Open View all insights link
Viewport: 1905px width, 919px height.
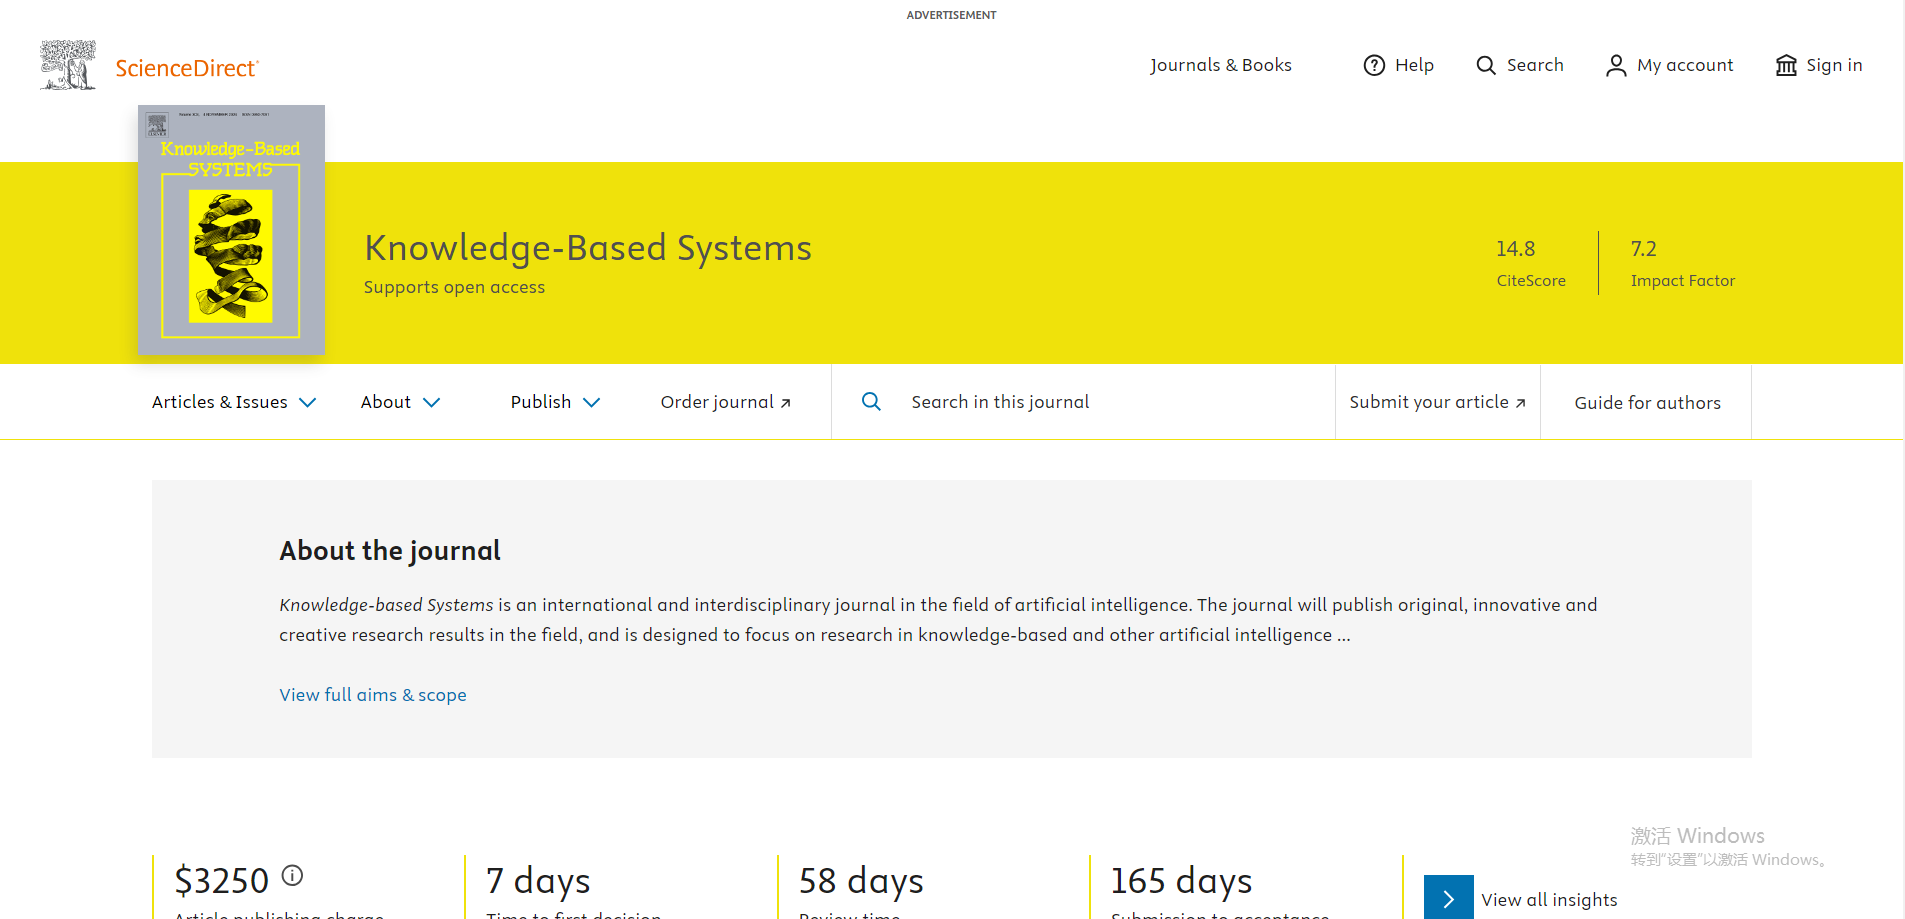coord(1549,900)
